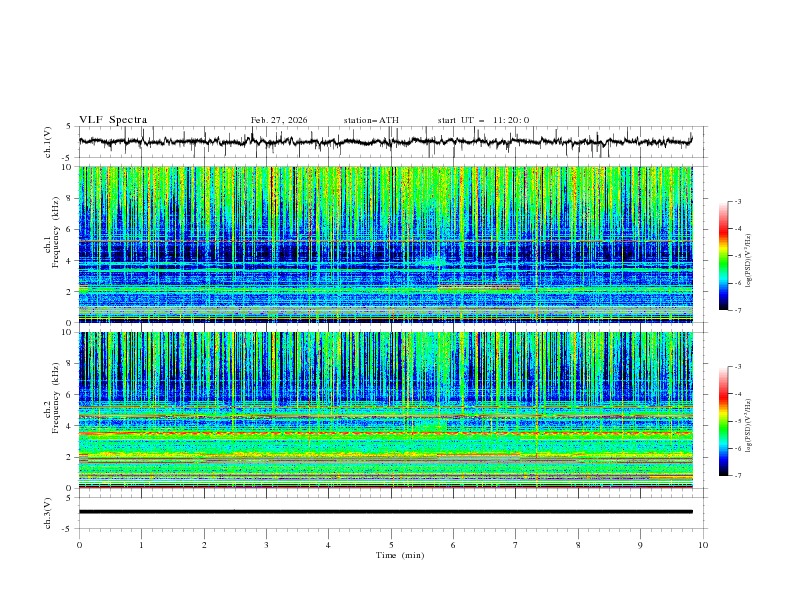Click time axis tick label "3"
This screenshot has height=612, width=792.
[266, 545]
